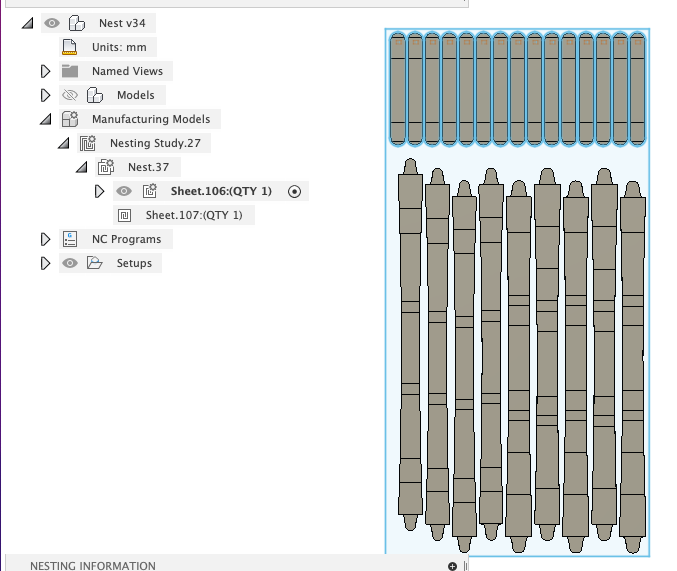Click the Sheet.106 sheet icon

pyautogui.click(x=150, y=191)
